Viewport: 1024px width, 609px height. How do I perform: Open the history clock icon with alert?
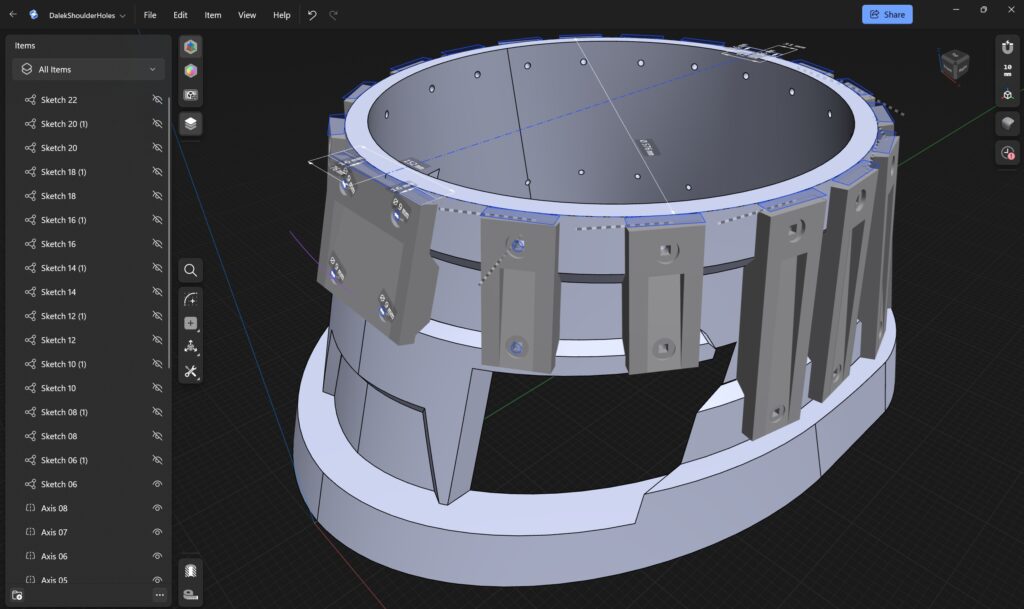pyautogui.click(x=1007, y=153)
